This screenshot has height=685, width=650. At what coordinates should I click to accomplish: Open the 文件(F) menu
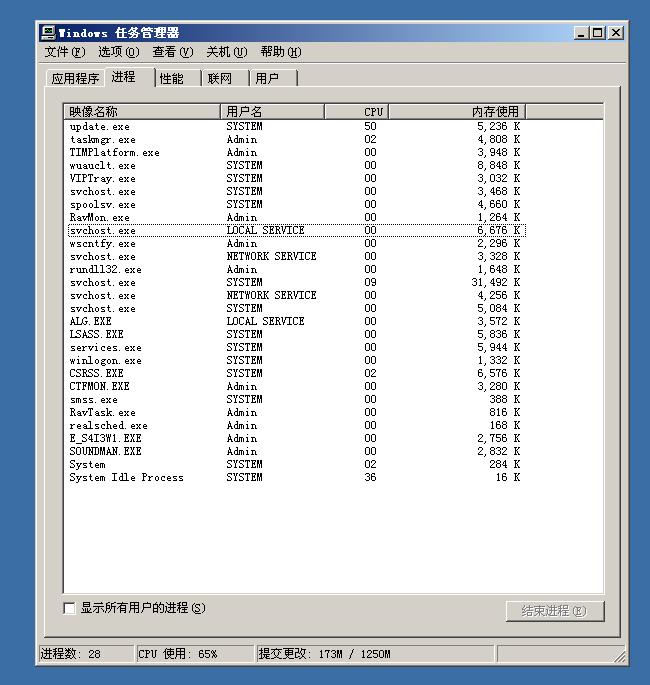click(x=65, y=52)
